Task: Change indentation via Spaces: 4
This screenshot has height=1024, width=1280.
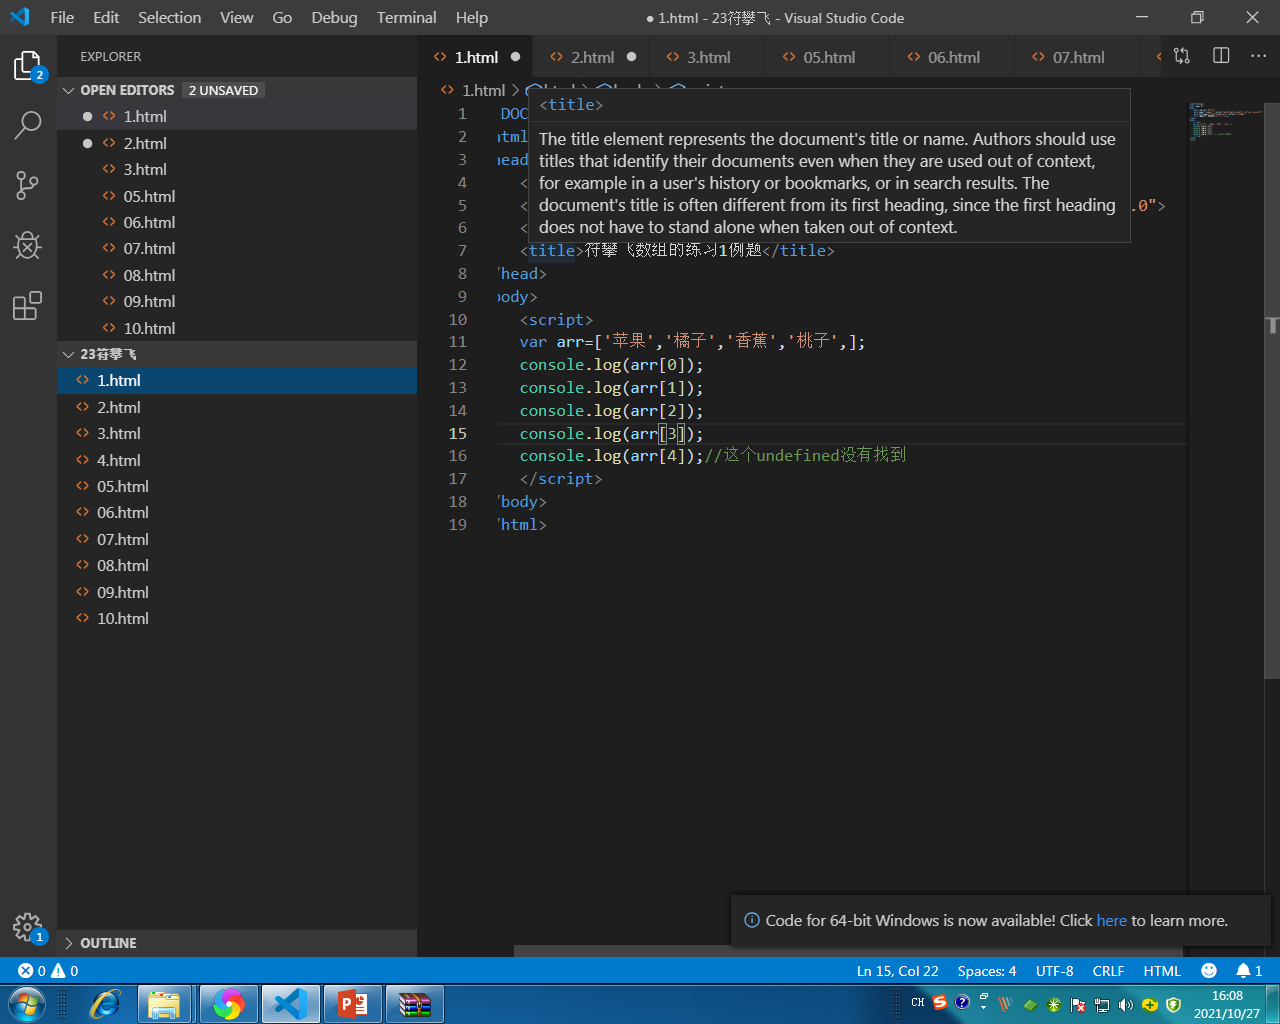Action: [x=986, y=971]
